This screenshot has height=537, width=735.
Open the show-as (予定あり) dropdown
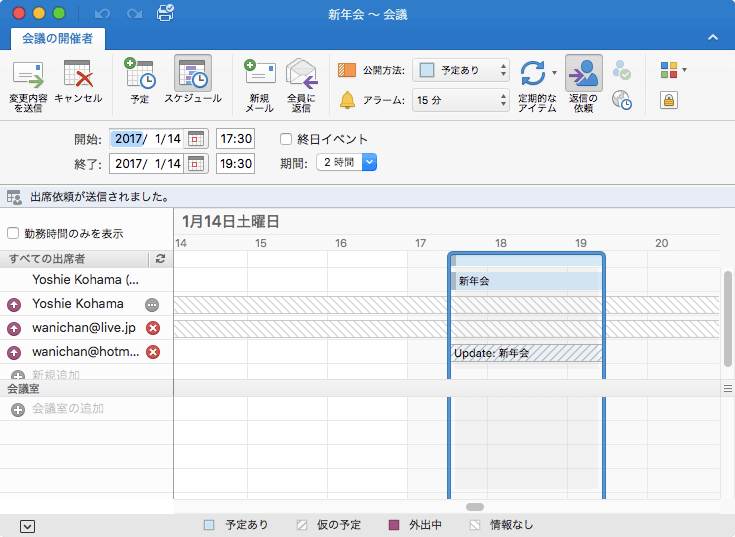(461, 70)
